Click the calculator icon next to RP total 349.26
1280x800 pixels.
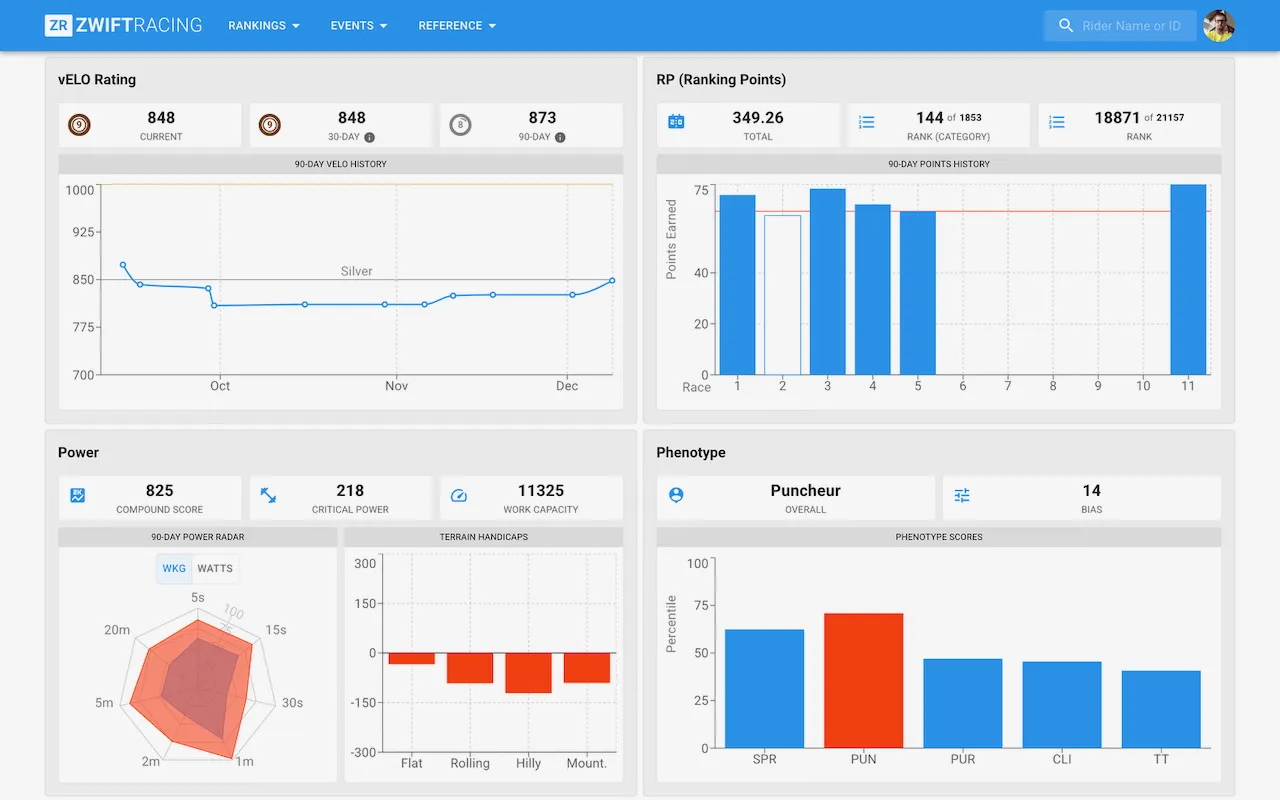pos(678,123)
